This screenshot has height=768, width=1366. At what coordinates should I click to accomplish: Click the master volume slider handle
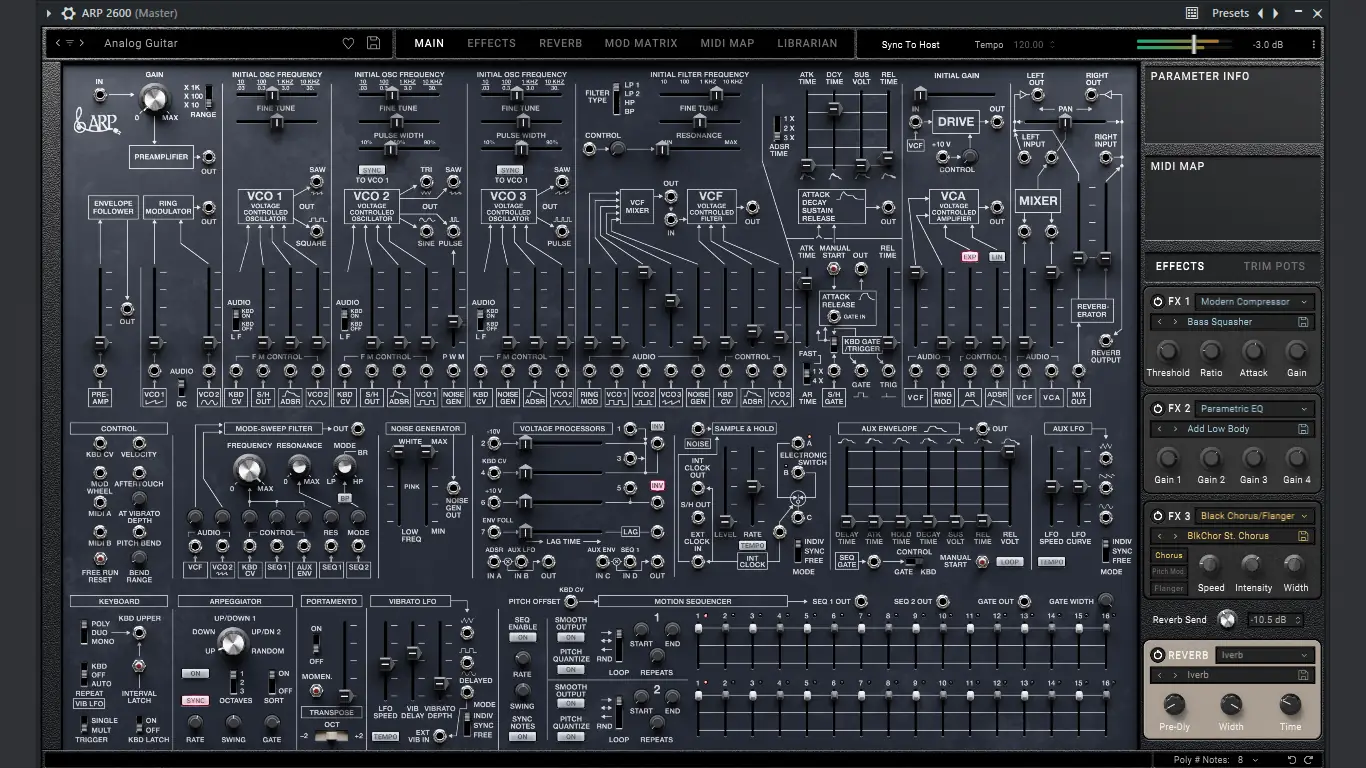tap(1194, 43)
